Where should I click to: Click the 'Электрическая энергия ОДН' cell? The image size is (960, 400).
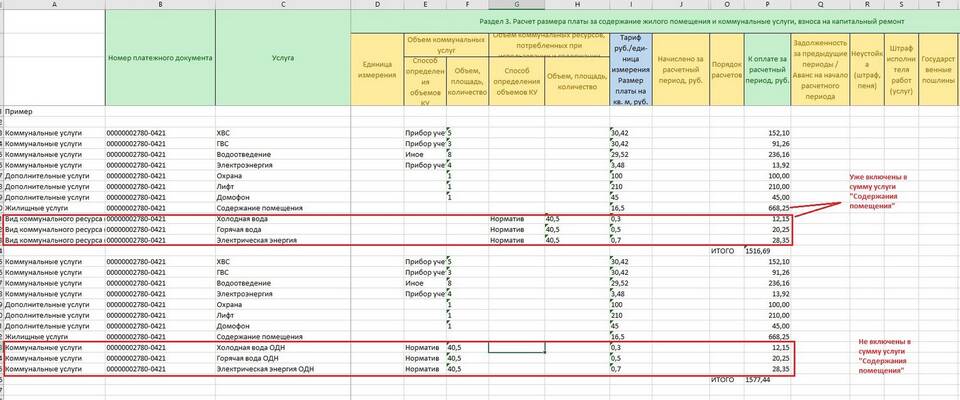283,369
